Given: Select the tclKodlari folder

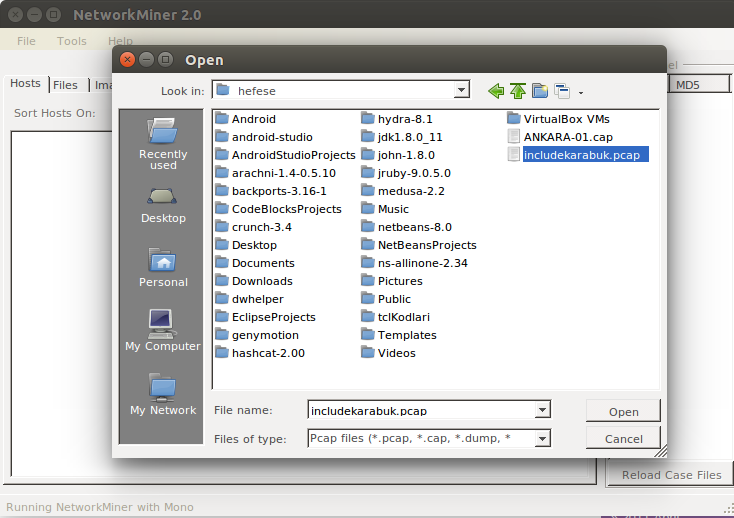Looking at the screenshot, I should pos(396,317).
